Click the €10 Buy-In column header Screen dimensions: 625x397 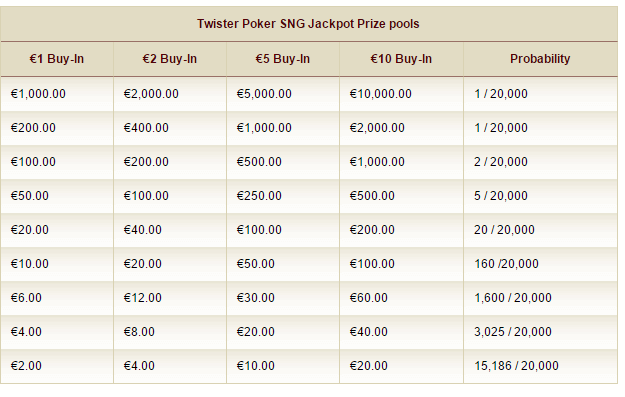pos(401,59)
